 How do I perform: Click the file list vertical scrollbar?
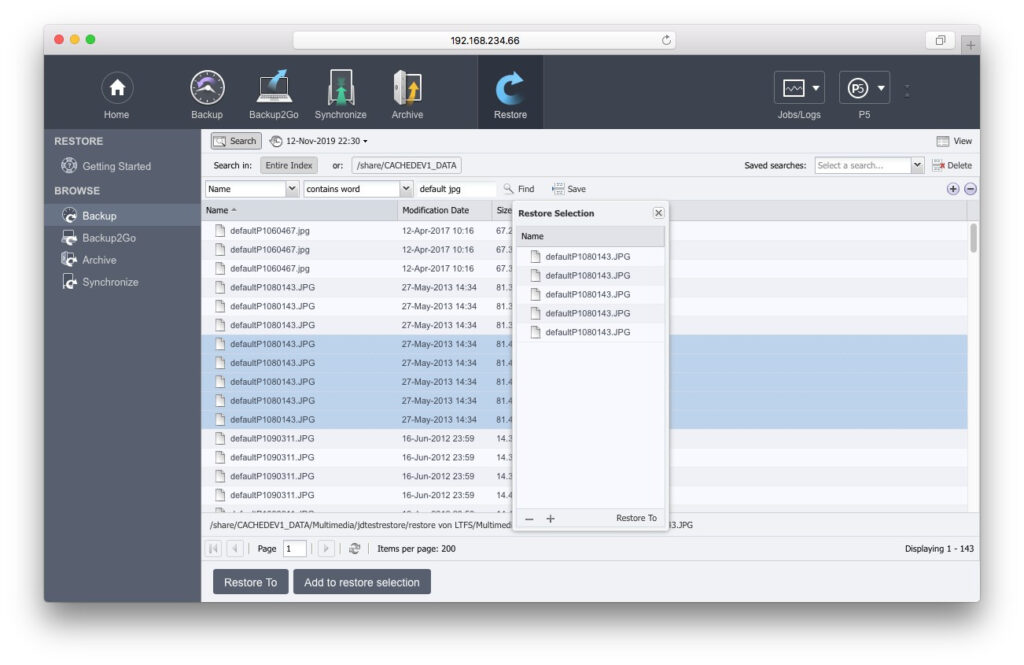973,240
